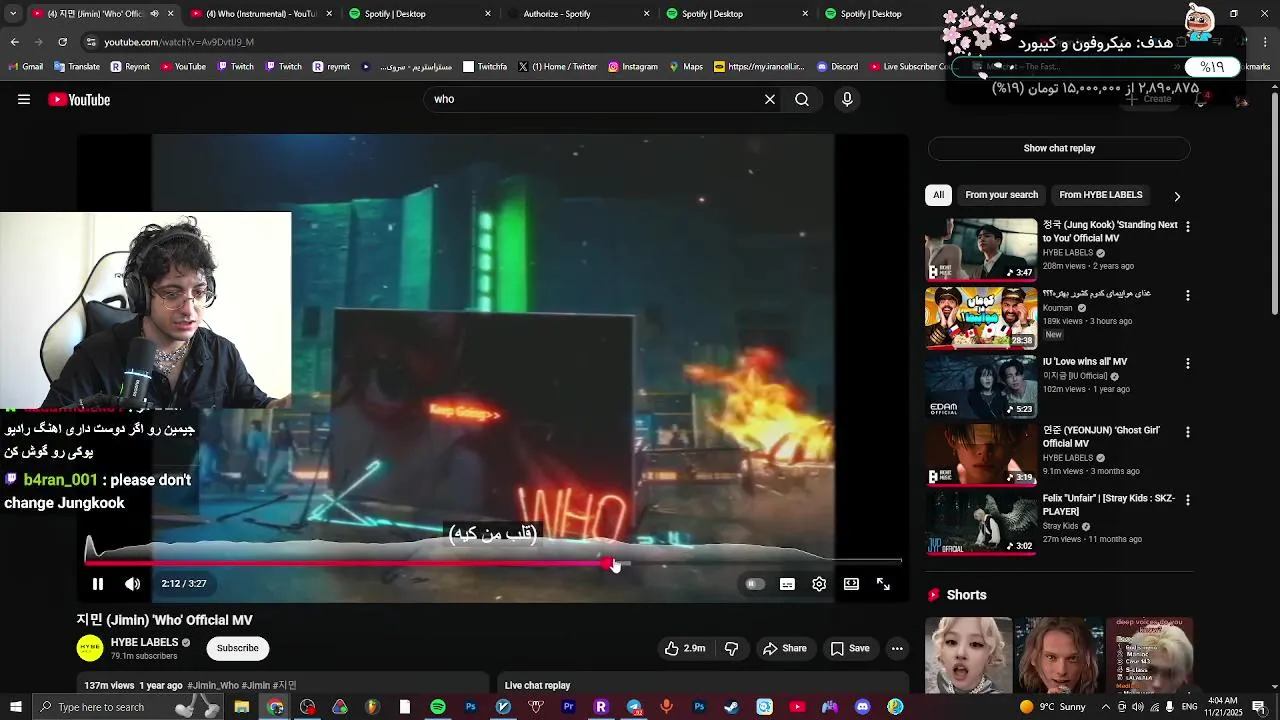Screen dimensions: 1280x720
Task: Open options for Jung Kook video
Action: pos(1188,227)
